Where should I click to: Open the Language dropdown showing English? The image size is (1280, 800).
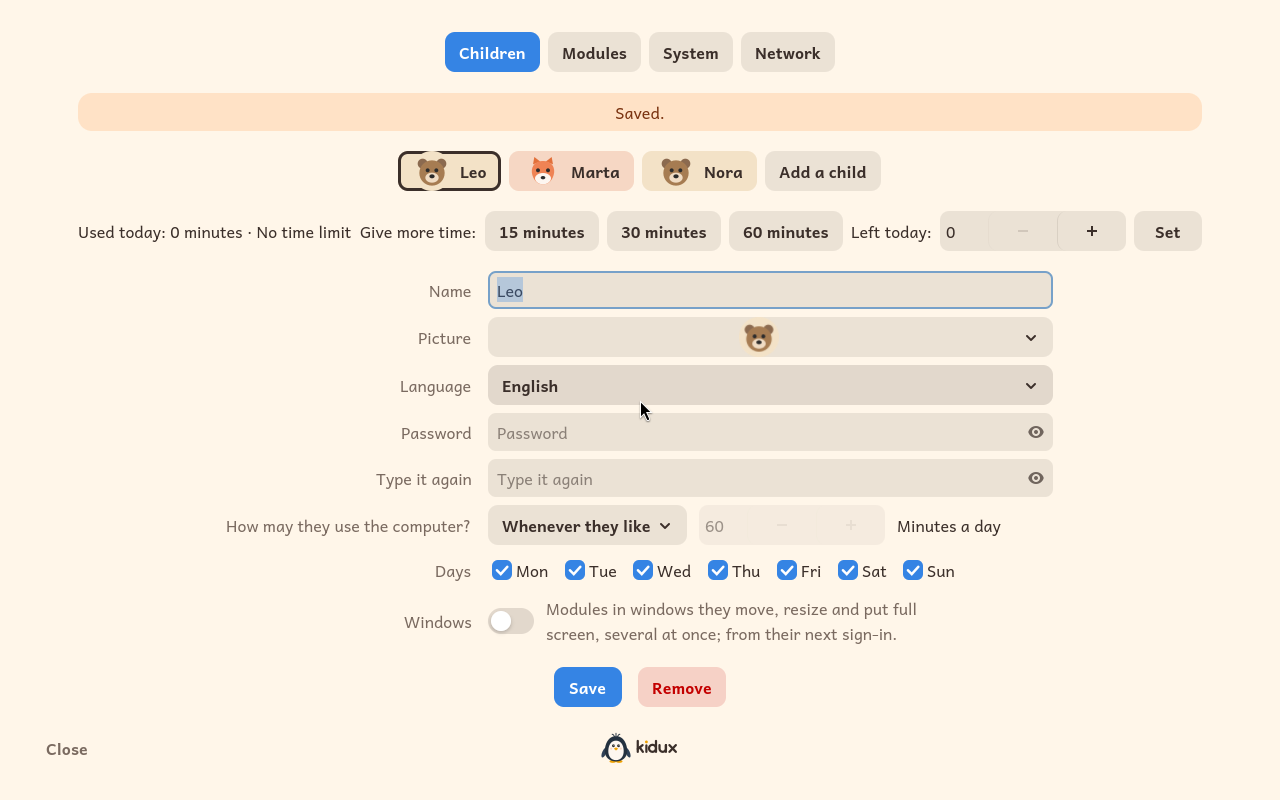pyautogui.click(x=770, y=385)
